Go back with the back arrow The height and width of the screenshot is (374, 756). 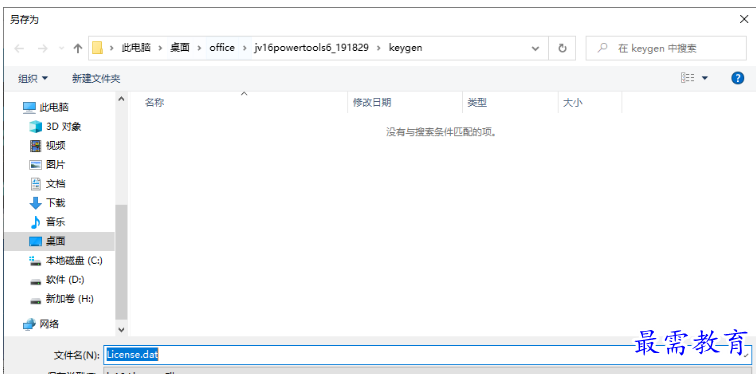pyautogui.click(x=19, y=48)
